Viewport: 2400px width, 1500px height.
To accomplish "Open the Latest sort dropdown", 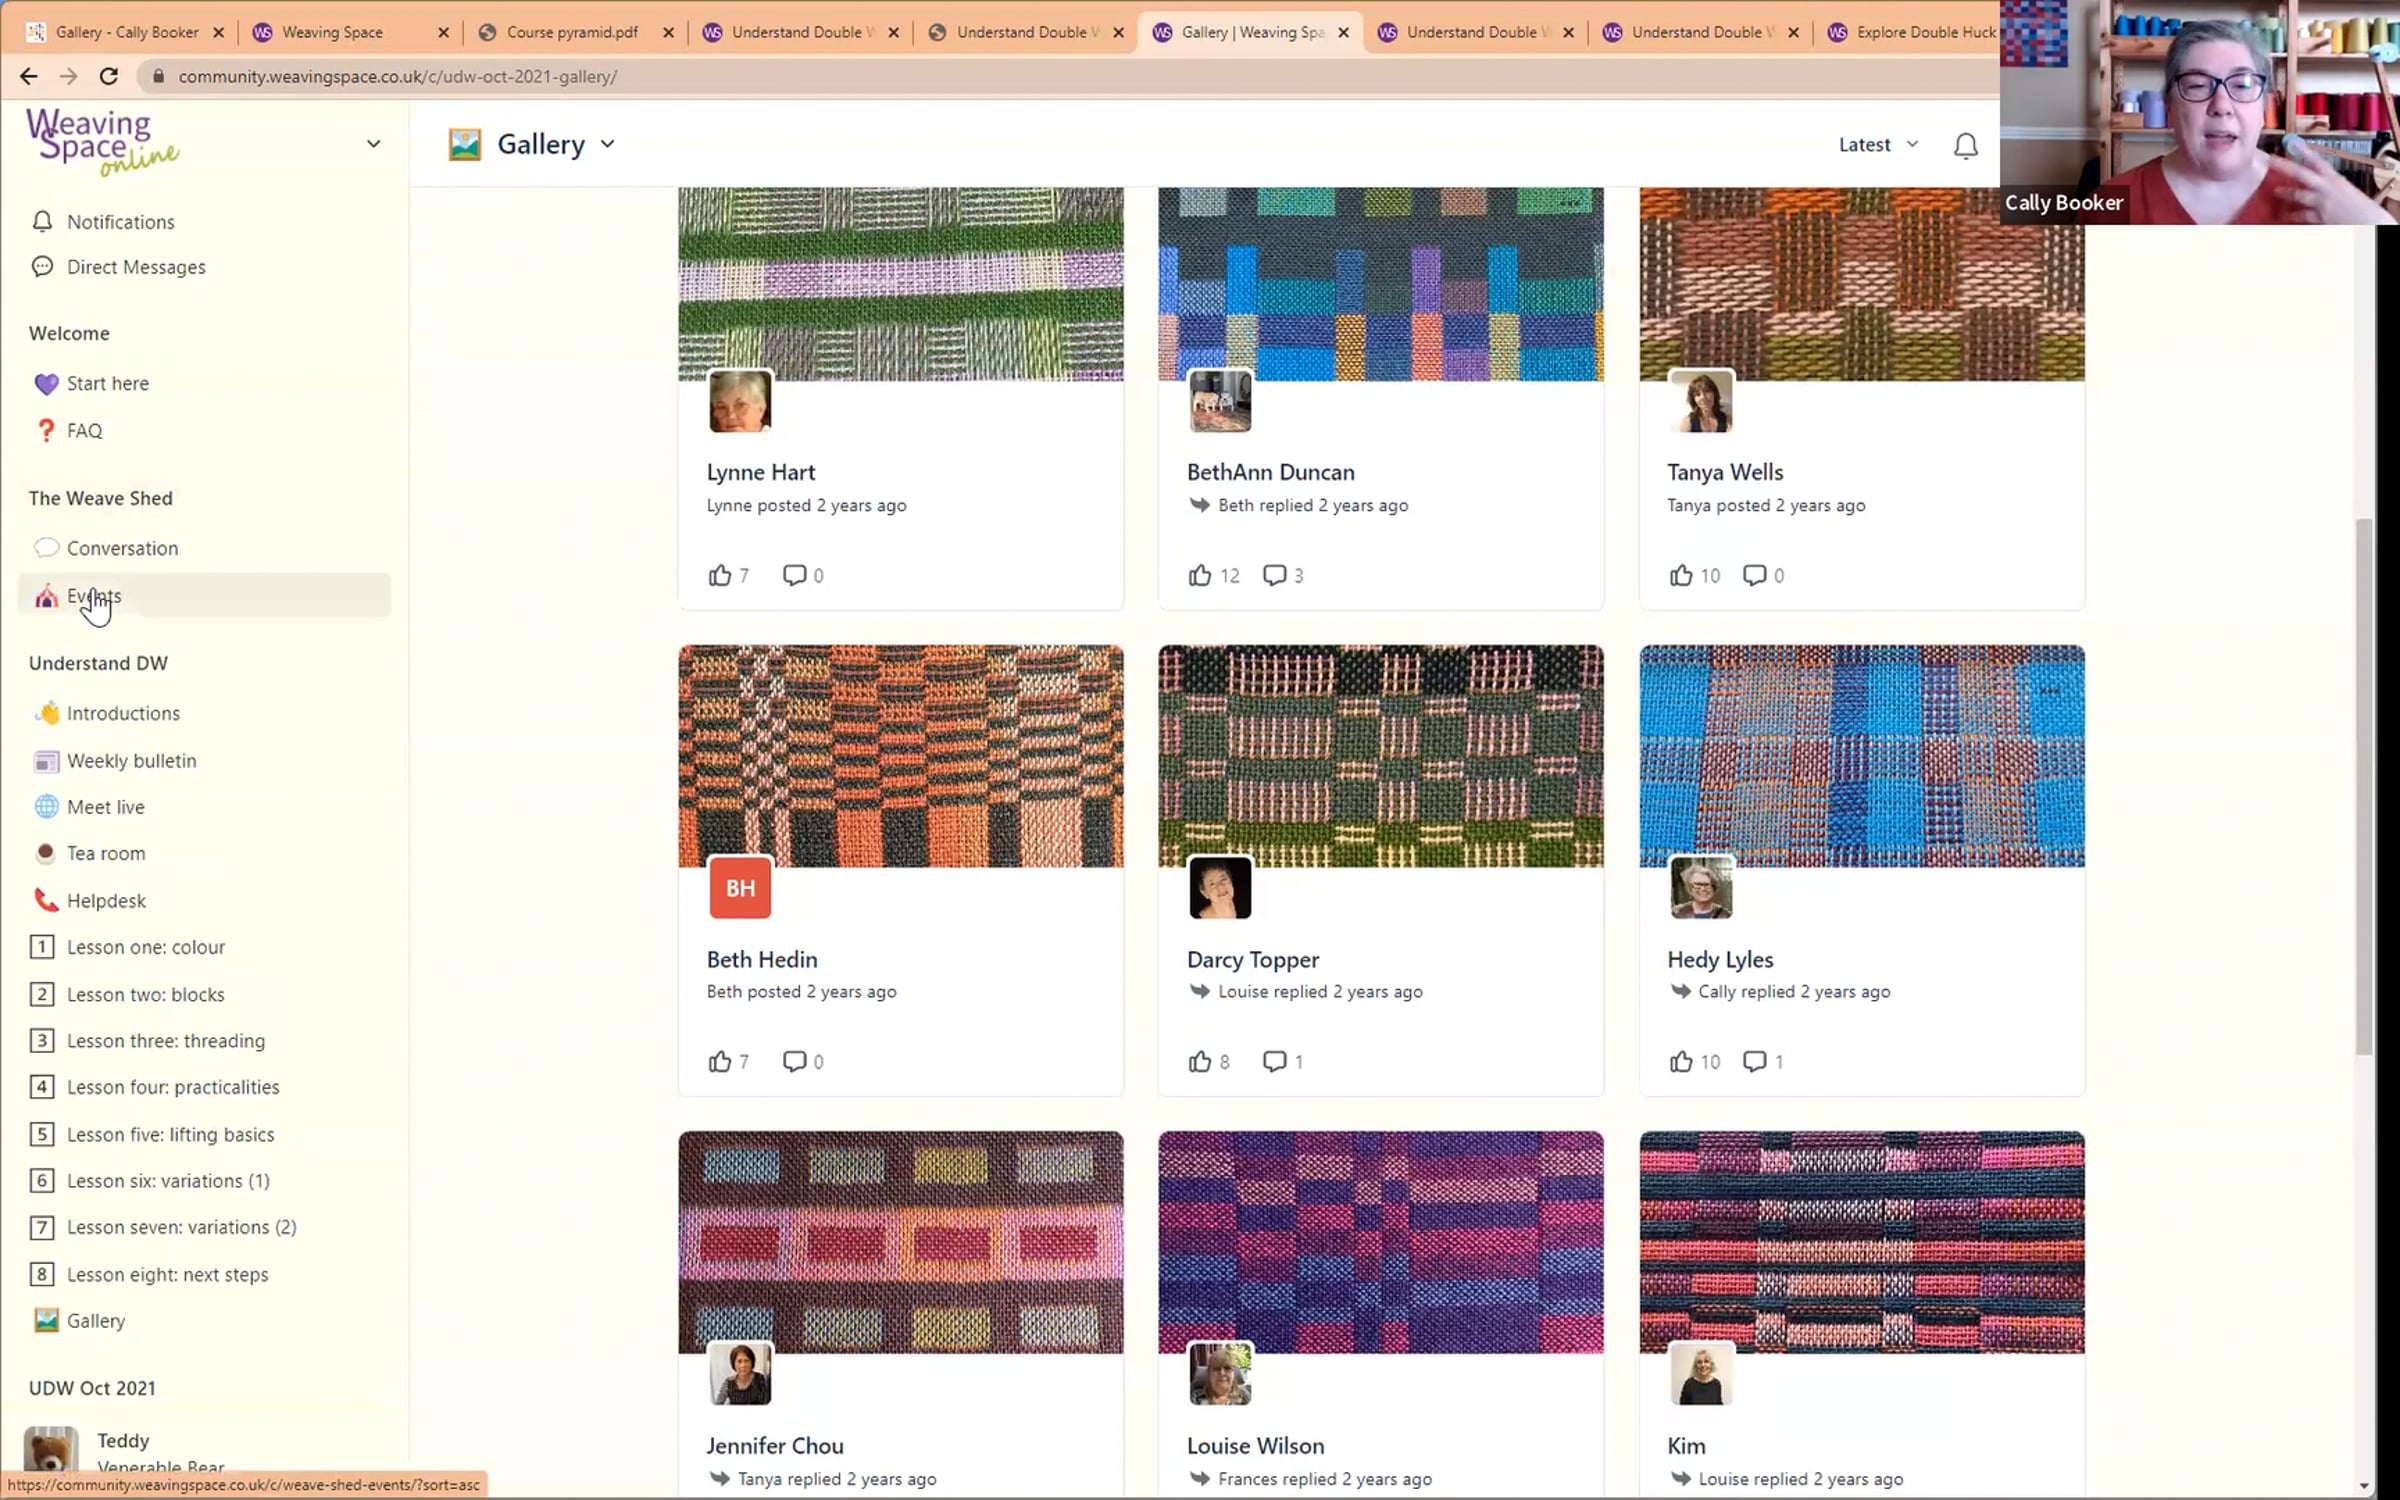I will [x=1878, y=145].
